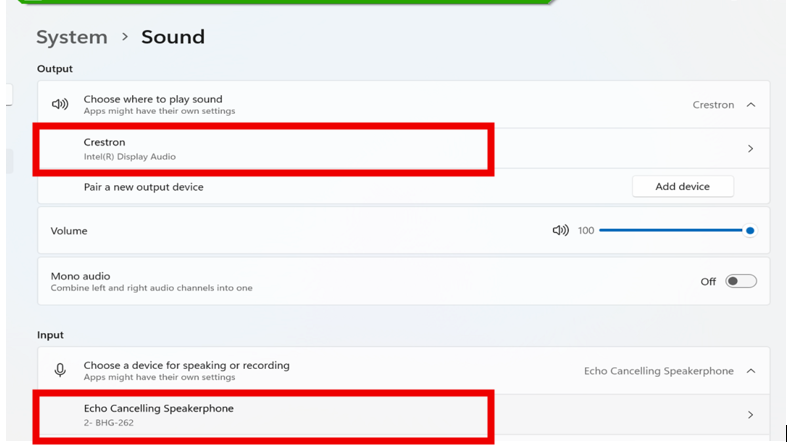Click the Add device button

pos(682,187)
